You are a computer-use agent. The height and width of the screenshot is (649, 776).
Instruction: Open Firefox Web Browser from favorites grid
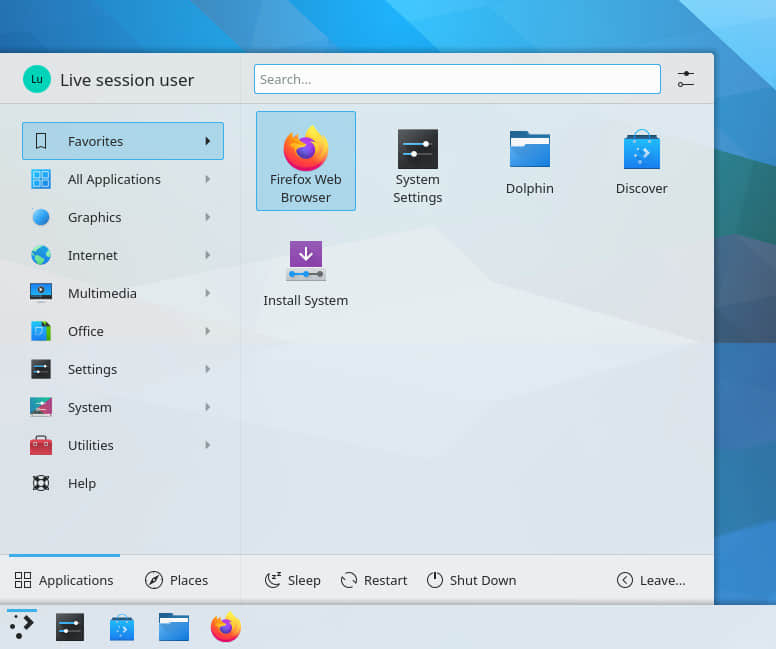306,160
